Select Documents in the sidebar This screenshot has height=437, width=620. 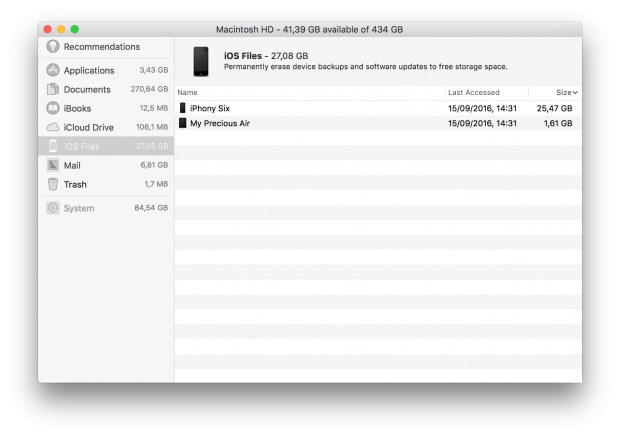[x=106, y=89]
